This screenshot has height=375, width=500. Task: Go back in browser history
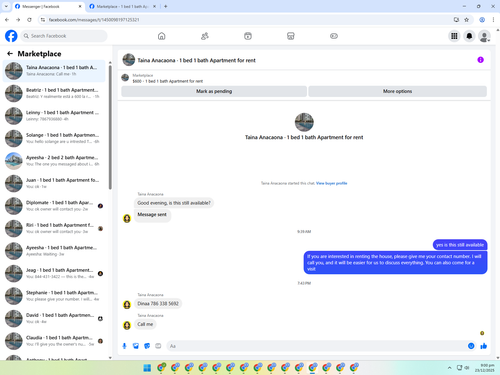tap(7, 20)
